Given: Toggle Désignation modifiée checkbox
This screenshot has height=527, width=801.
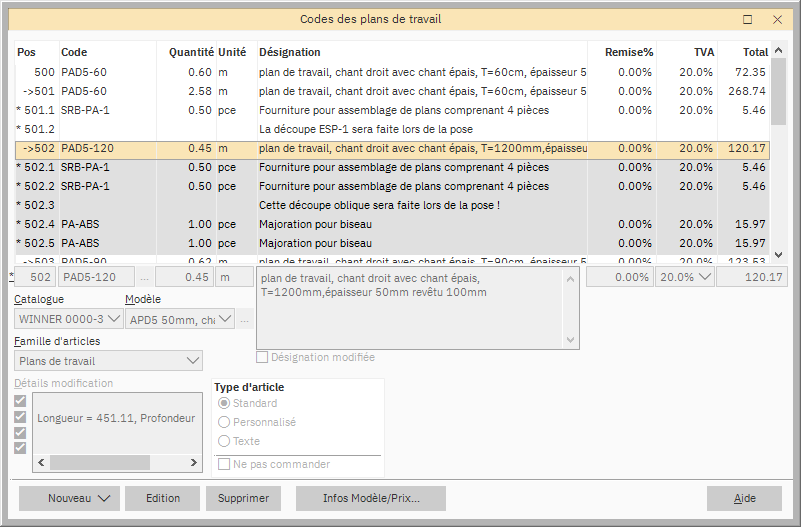Looking at the screenshot, I should click(263, 357).
